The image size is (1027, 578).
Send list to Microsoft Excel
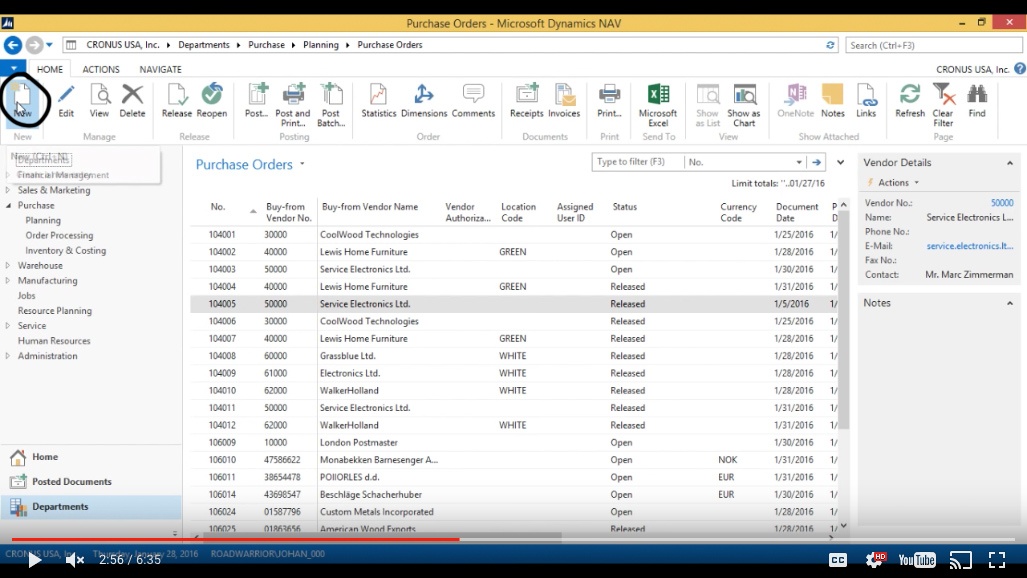(658, 105)
